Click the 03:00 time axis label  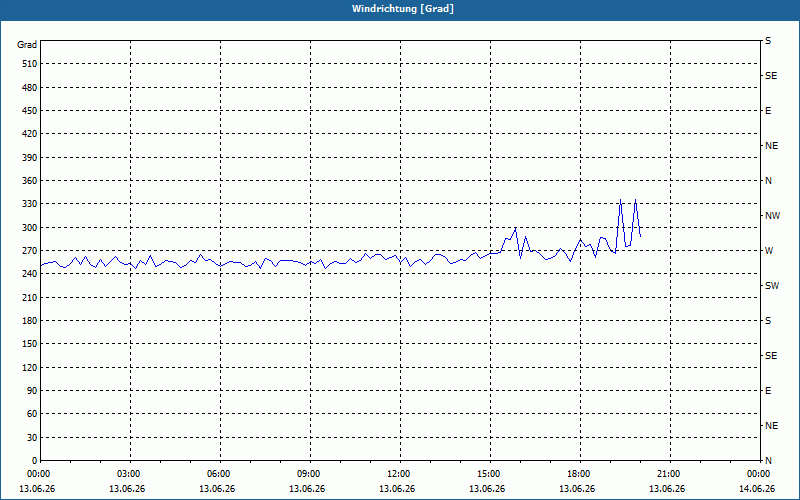pyautogui.click(x=130, y=474)
